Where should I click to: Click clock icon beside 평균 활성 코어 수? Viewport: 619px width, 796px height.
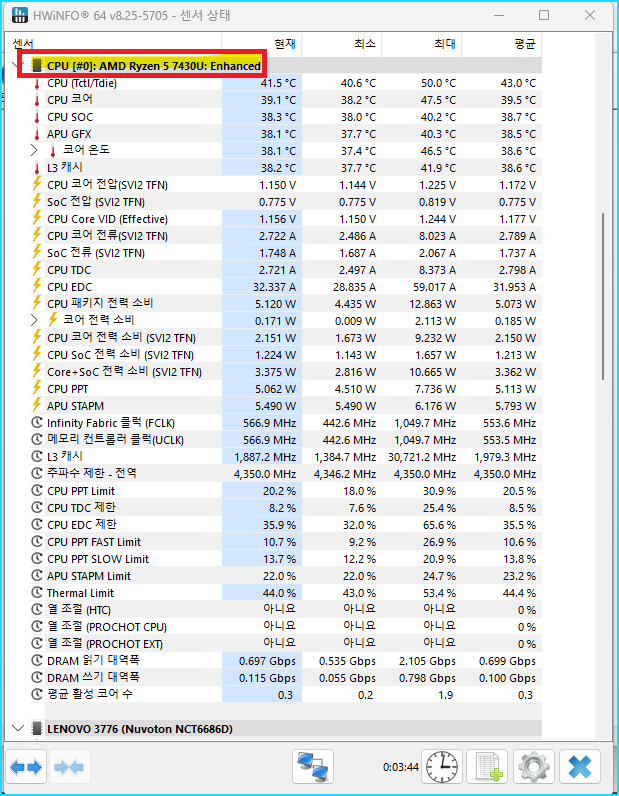pyautogui.click(x=37, y=695)
